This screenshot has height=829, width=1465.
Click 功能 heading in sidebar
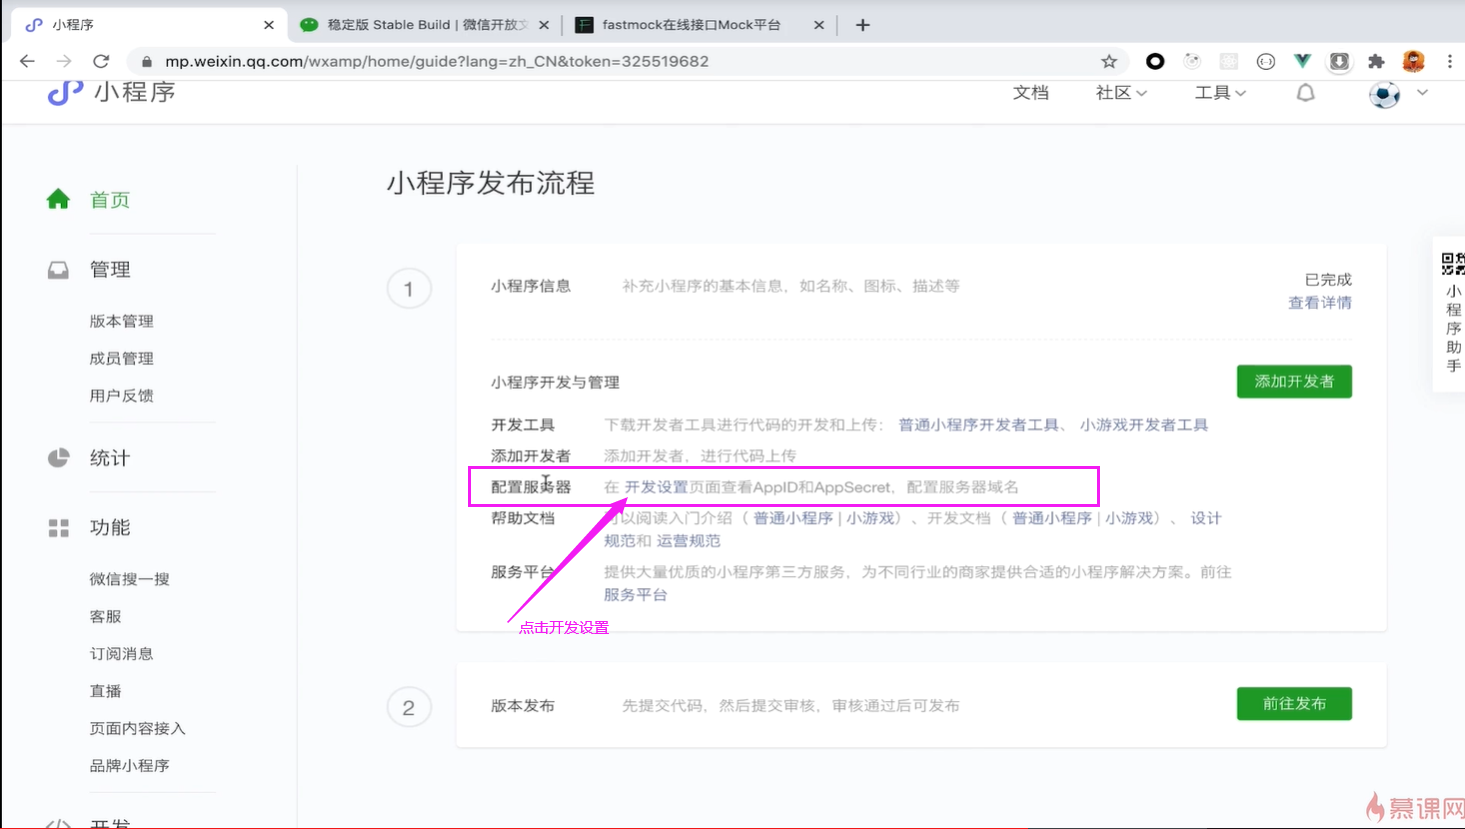[x=110, y=528]
